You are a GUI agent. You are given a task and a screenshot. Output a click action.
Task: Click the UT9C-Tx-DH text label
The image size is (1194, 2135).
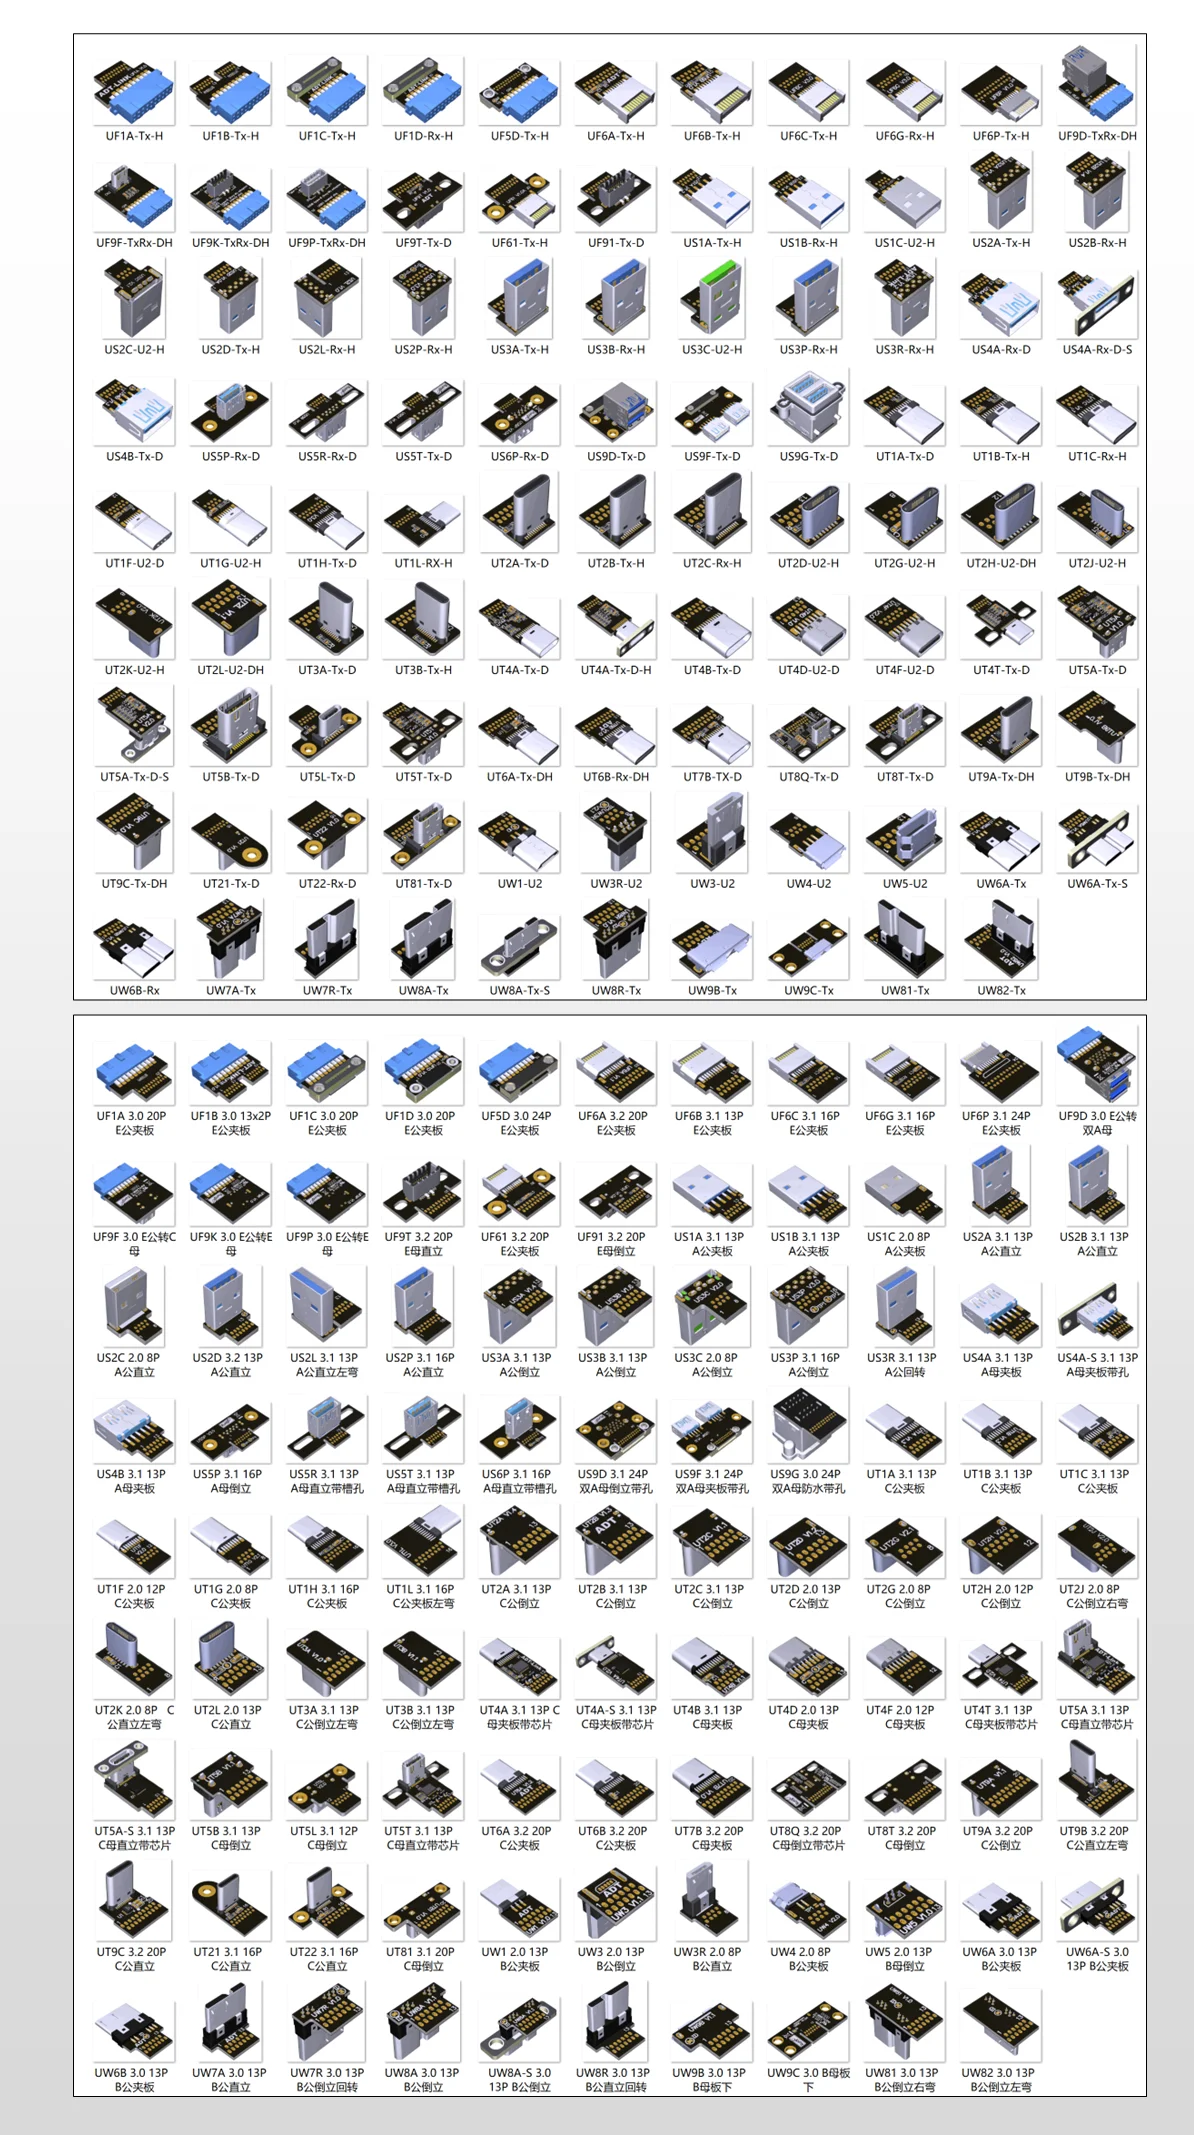134,884
